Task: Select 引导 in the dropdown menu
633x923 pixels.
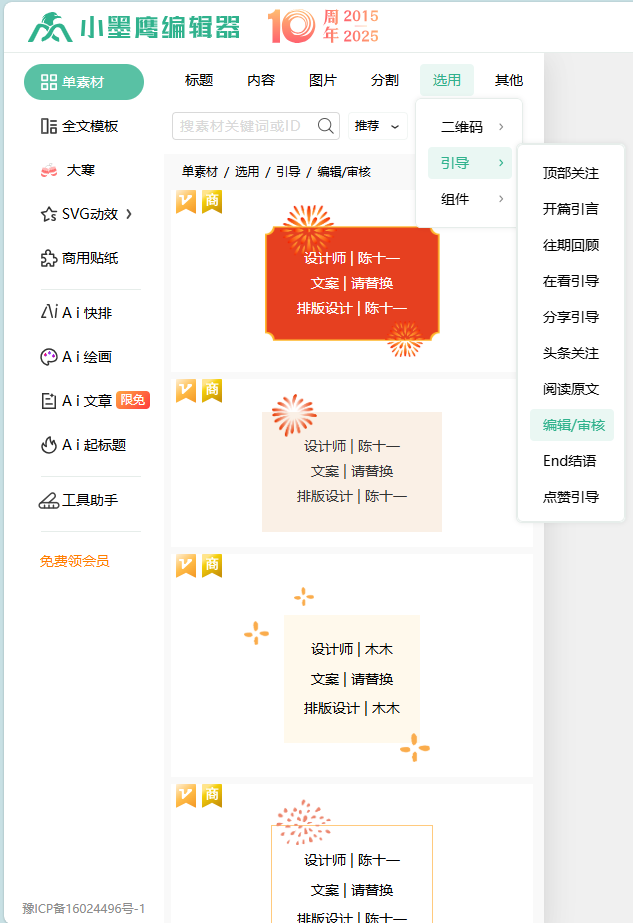Action: (x=469, y=162)
